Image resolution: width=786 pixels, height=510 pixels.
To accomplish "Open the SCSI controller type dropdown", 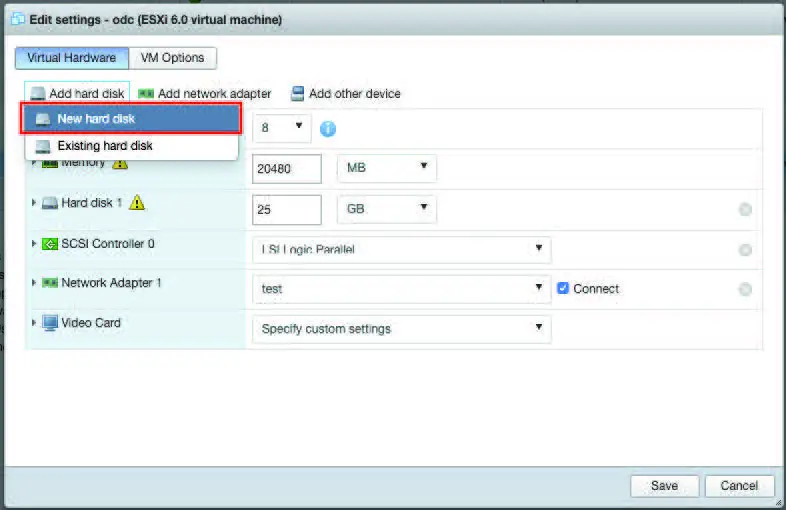I will click(x=402, y=249).
